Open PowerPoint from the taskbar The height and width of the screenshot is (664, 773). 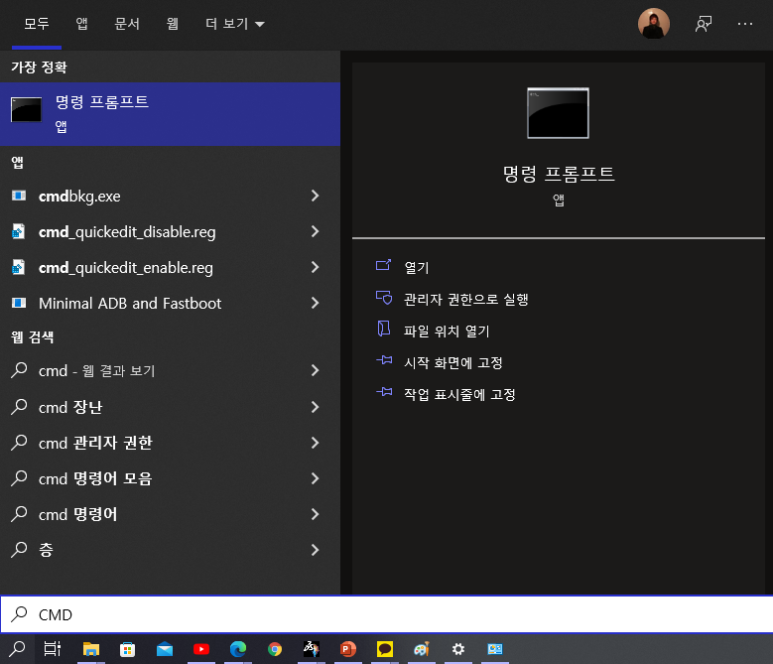[348, 649]
